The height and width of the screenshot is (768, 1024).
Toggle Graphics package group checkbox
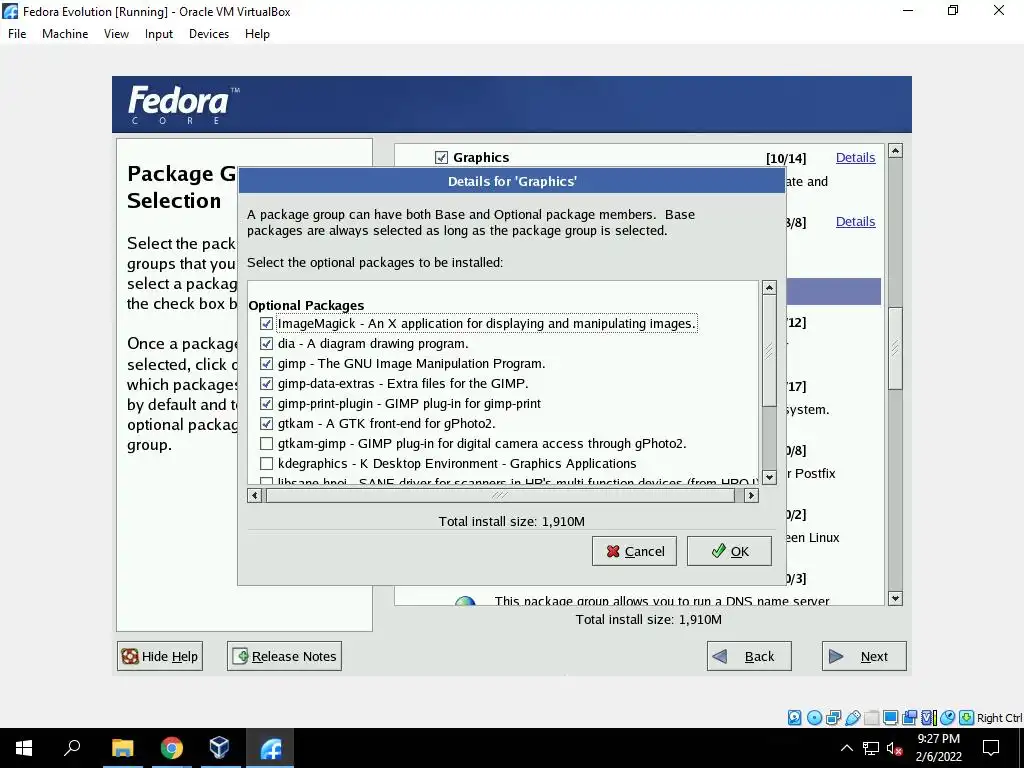point(441,157)
